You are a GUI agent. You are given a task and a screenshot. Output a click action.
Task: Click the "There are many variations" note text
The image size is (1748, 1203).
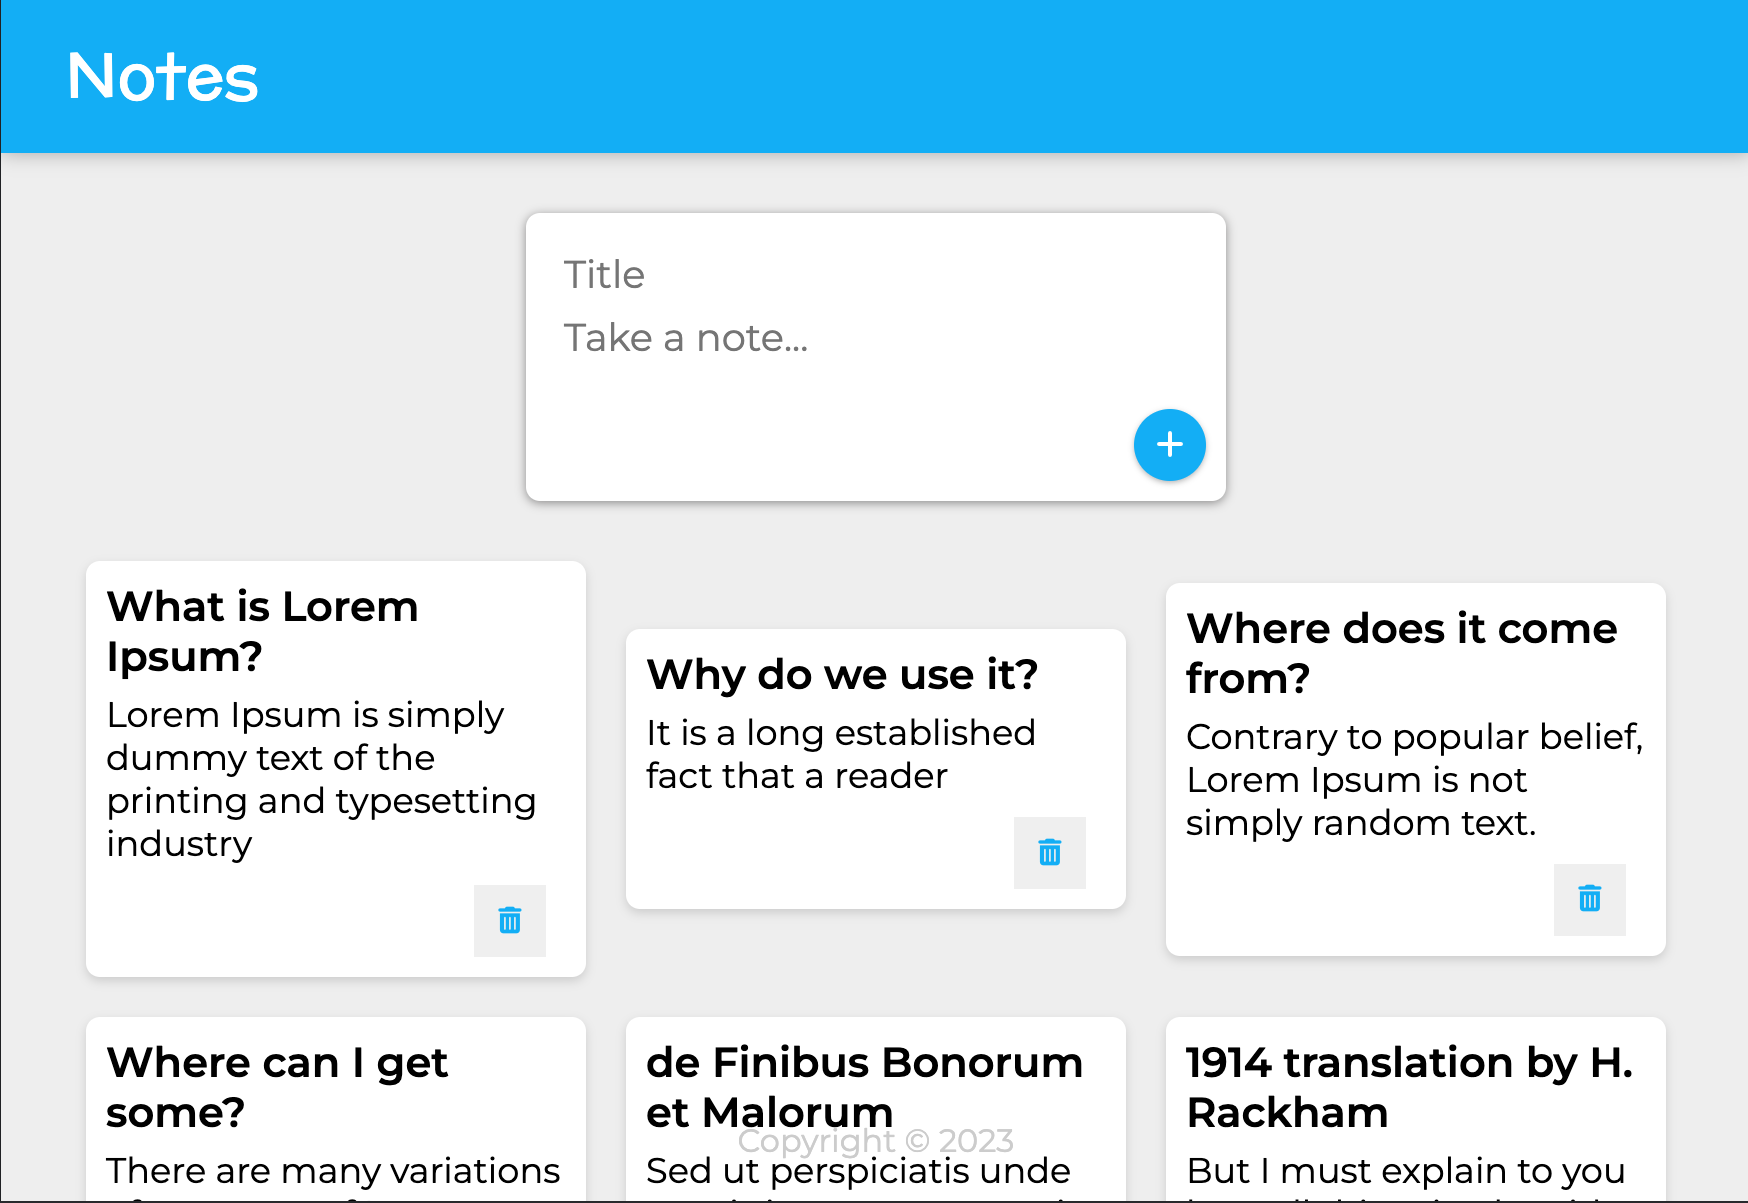click(333, 1171)
